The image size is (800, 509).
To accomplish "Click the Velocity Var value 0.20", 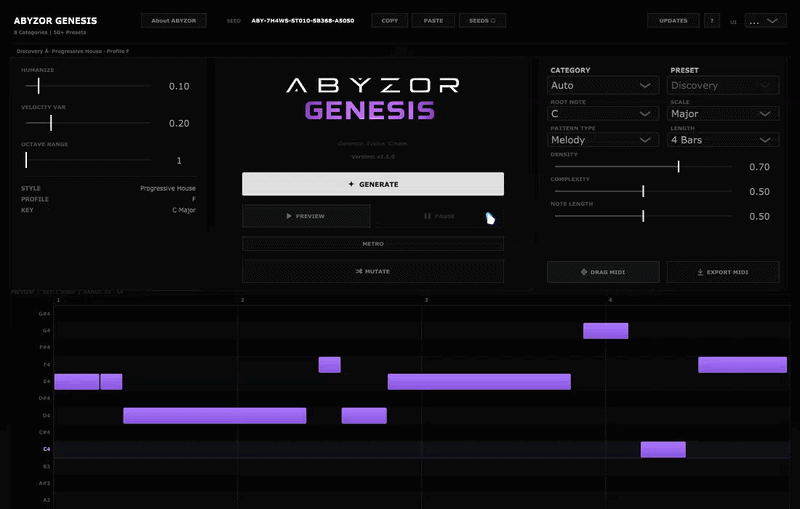I will tap(179, 123).
